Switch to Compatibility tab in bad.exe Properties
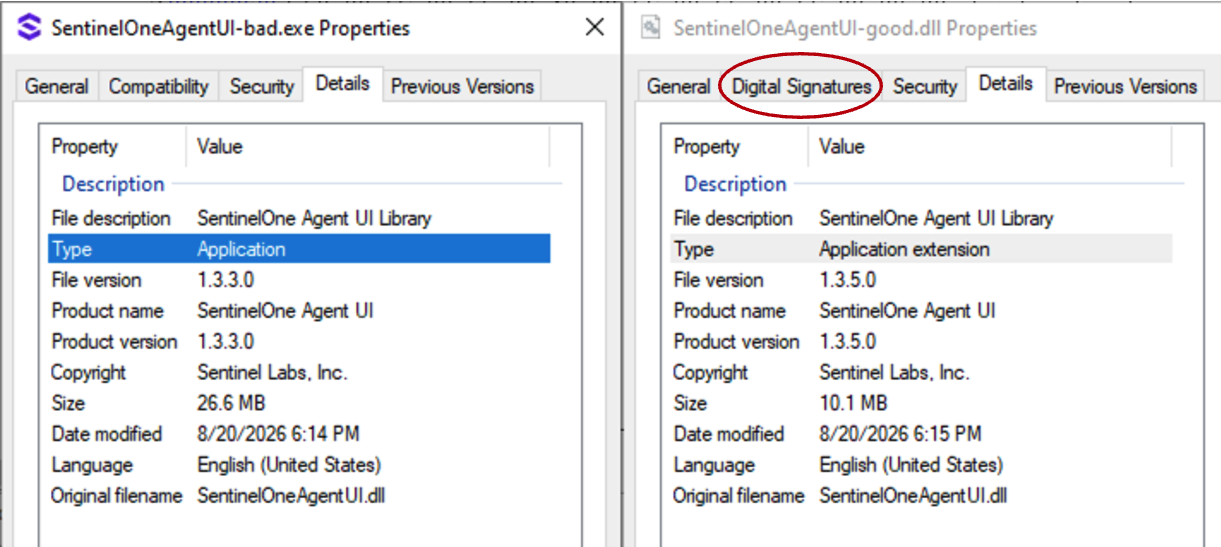 pos(158,87)
